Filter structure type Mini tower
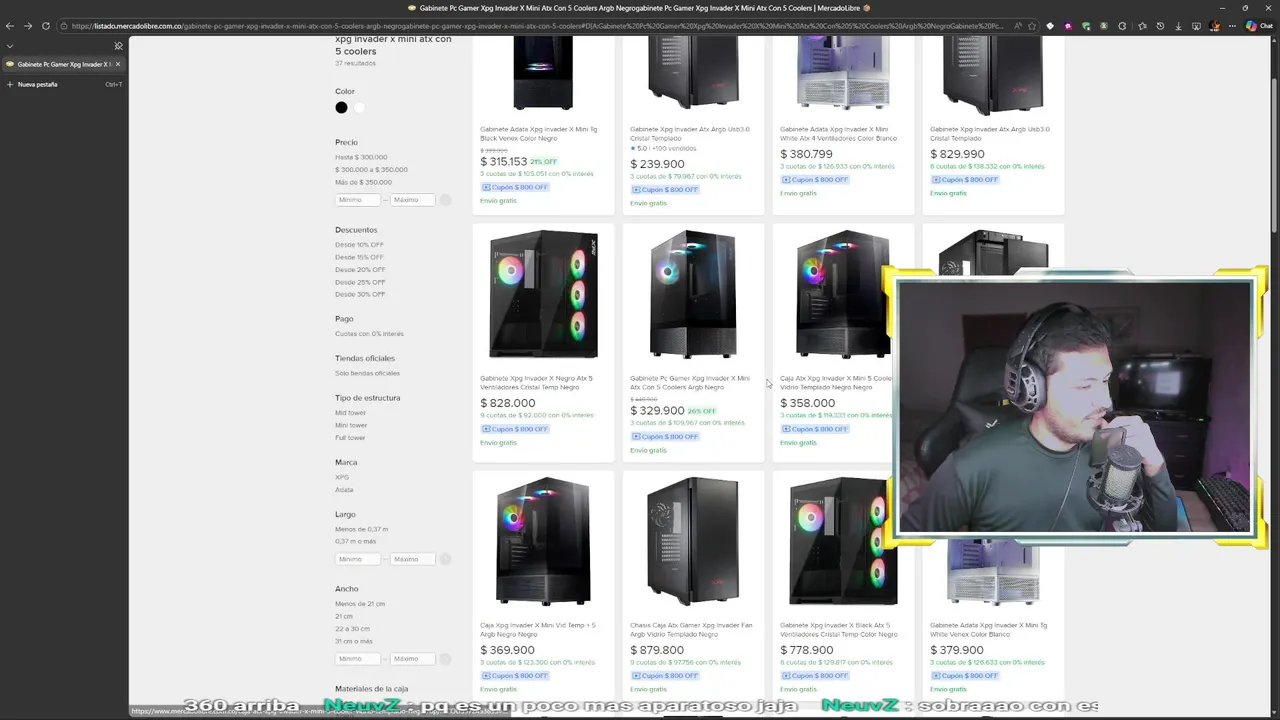This screenshot has height=720, width=1280. pyautogui.click(x=351, y=425)
